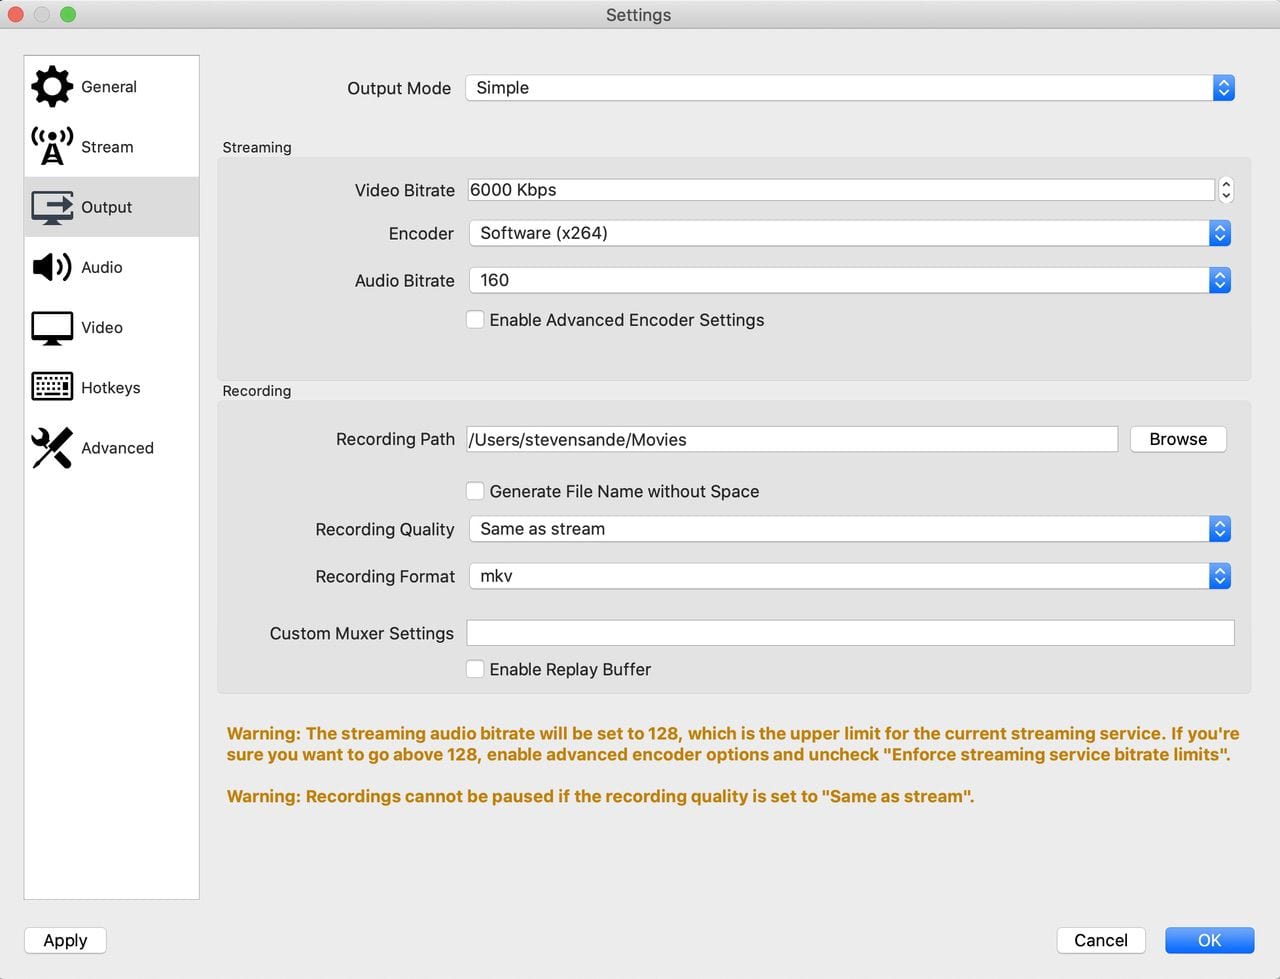The height and width of the screenshot is (979, 1280).
Task: Expand the Encoder dropdown
Action: (x=849, y=233)
